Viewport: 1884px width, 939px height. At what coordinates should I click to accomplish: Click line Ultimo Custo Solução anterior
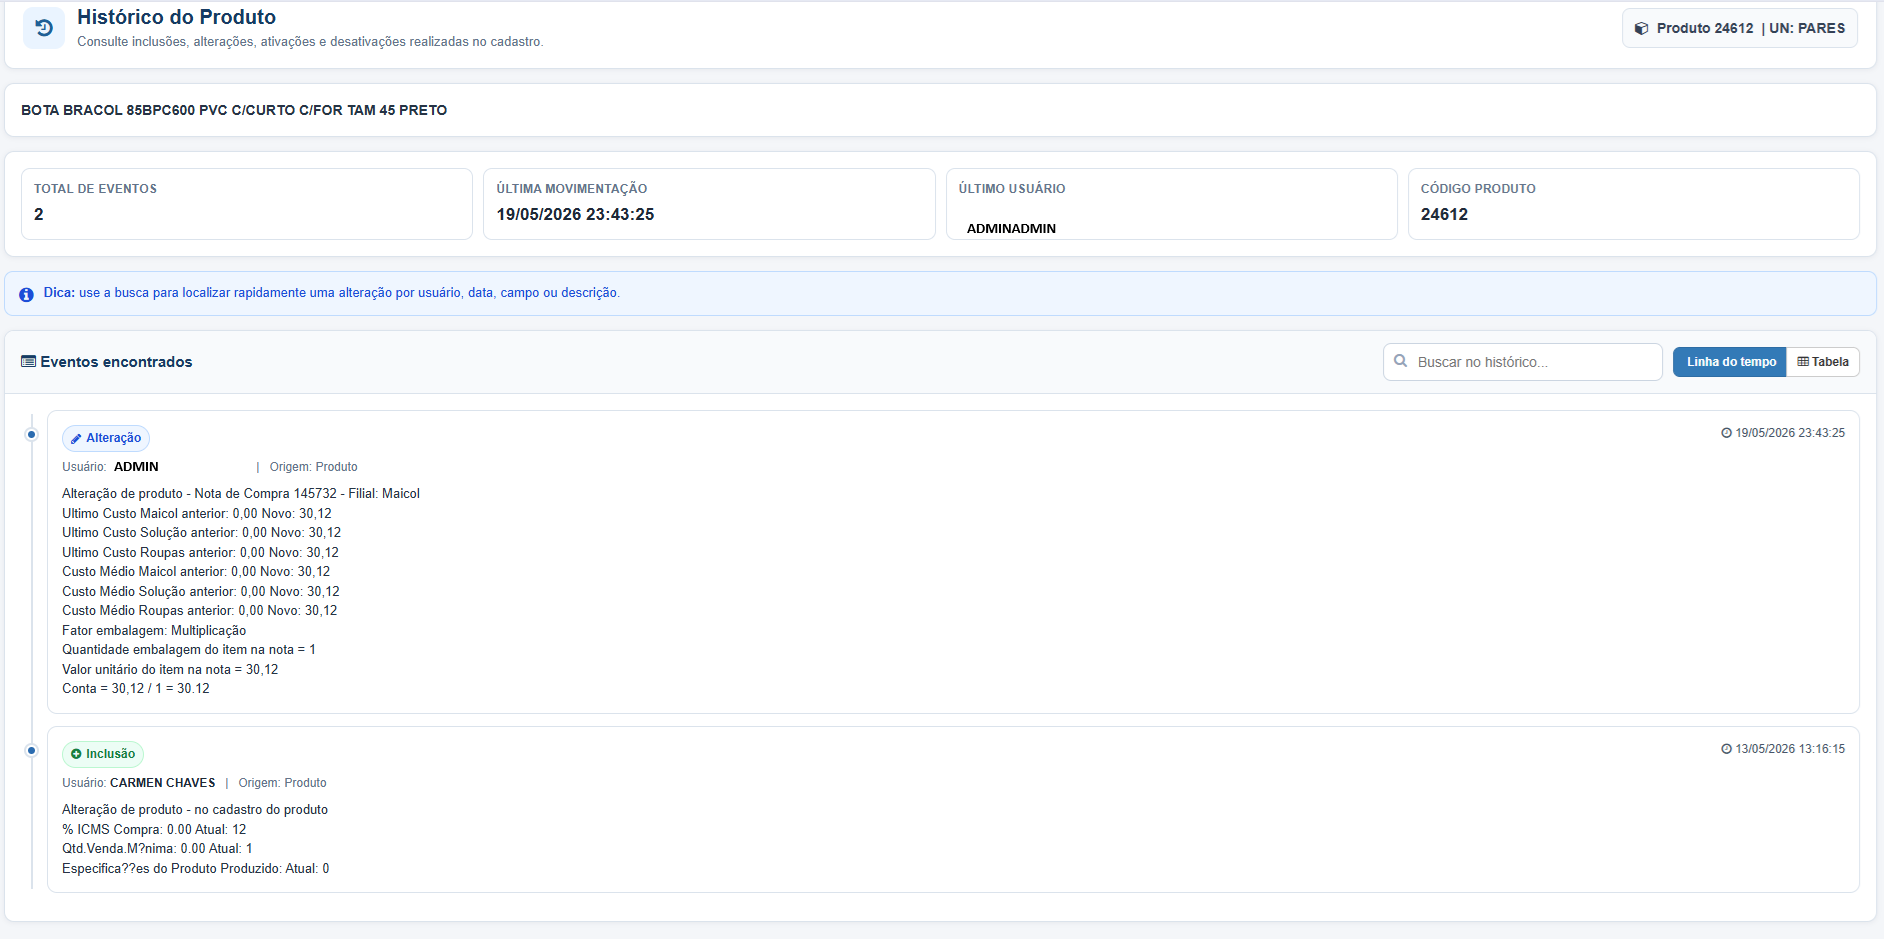coord(201,533)
